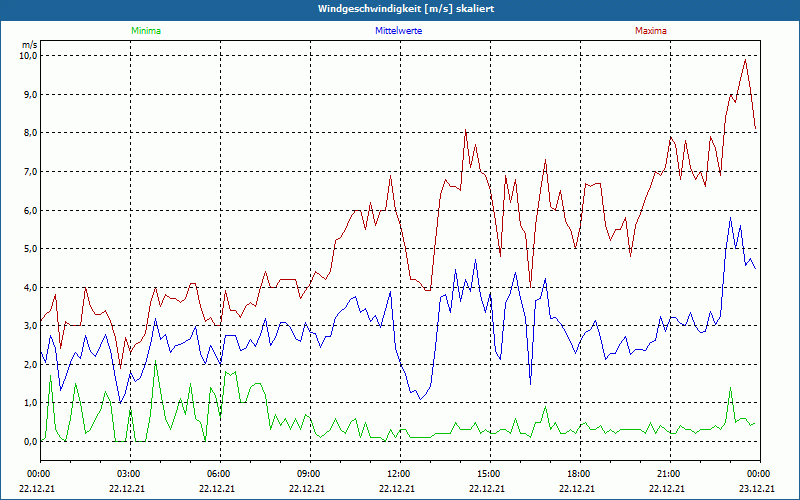The width and height of the screenshot is (800, 500).
Task: Click the '03:00' time axis label
Action: (129, 474)
